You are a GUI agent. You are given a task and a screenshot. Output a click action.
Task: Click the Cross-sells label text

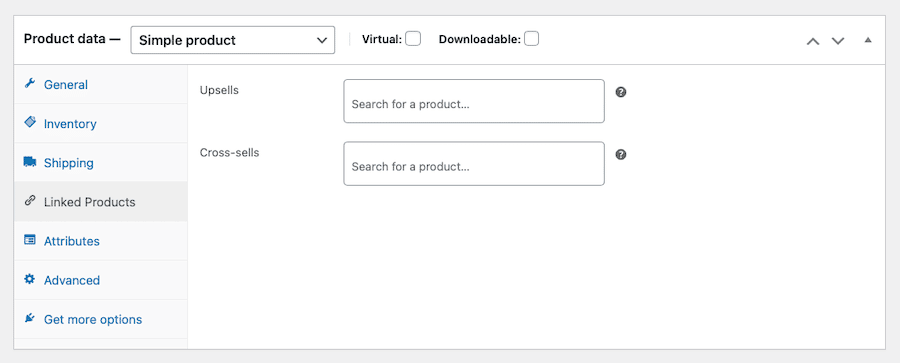coord(230,153)
